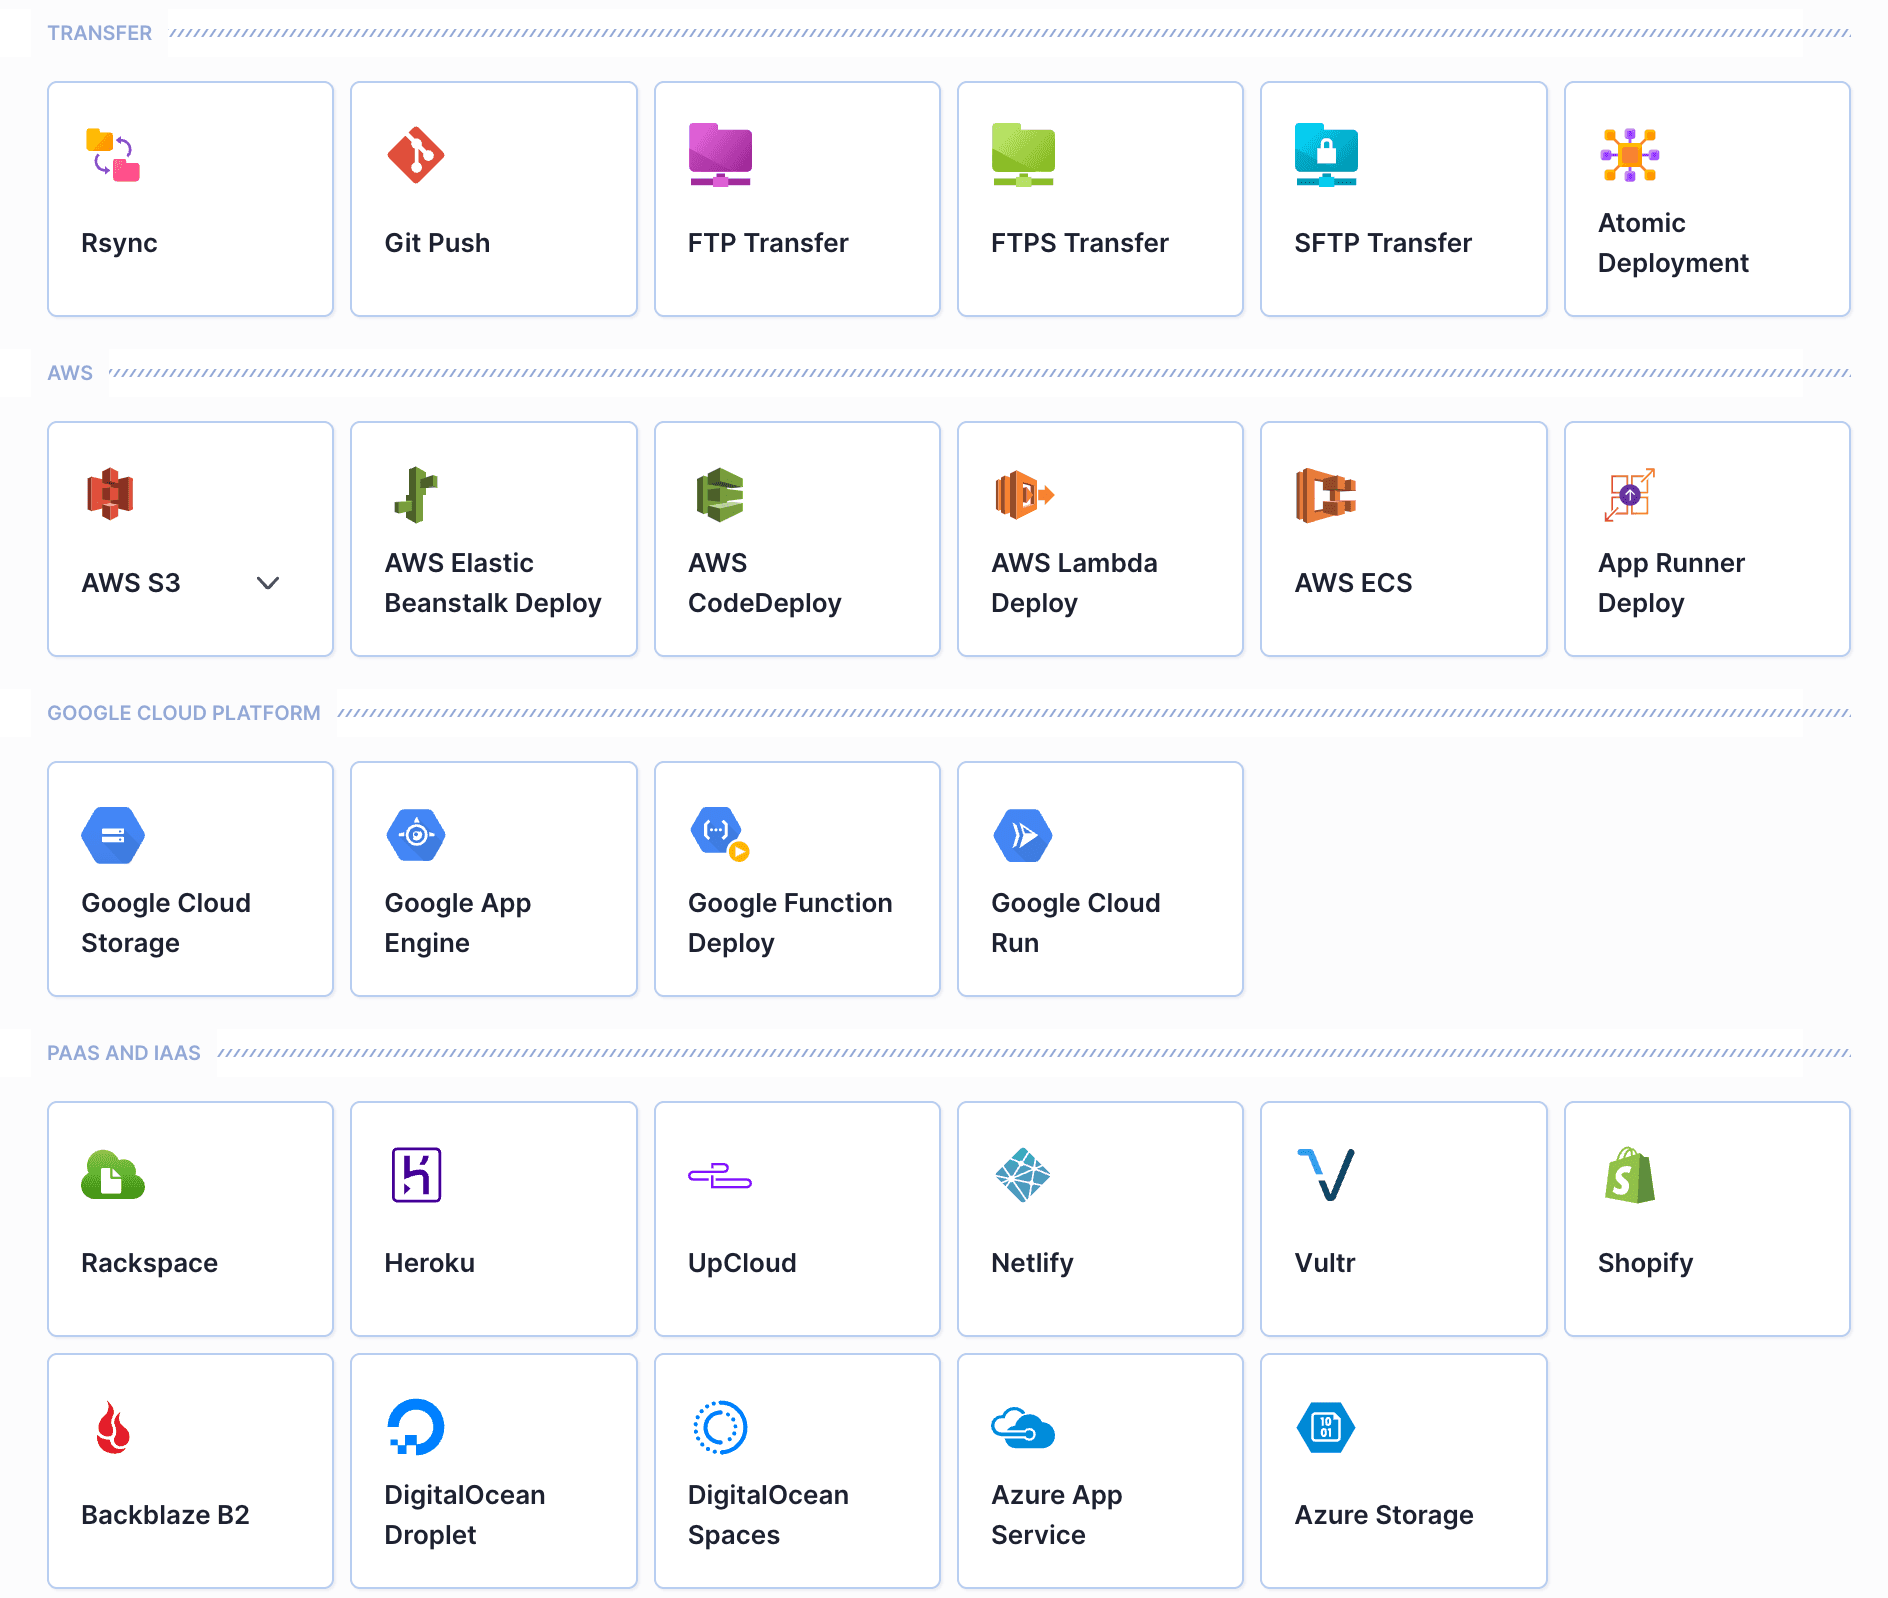Click the AWS Lambda Deploy icon

click(x=1023, y=495)
